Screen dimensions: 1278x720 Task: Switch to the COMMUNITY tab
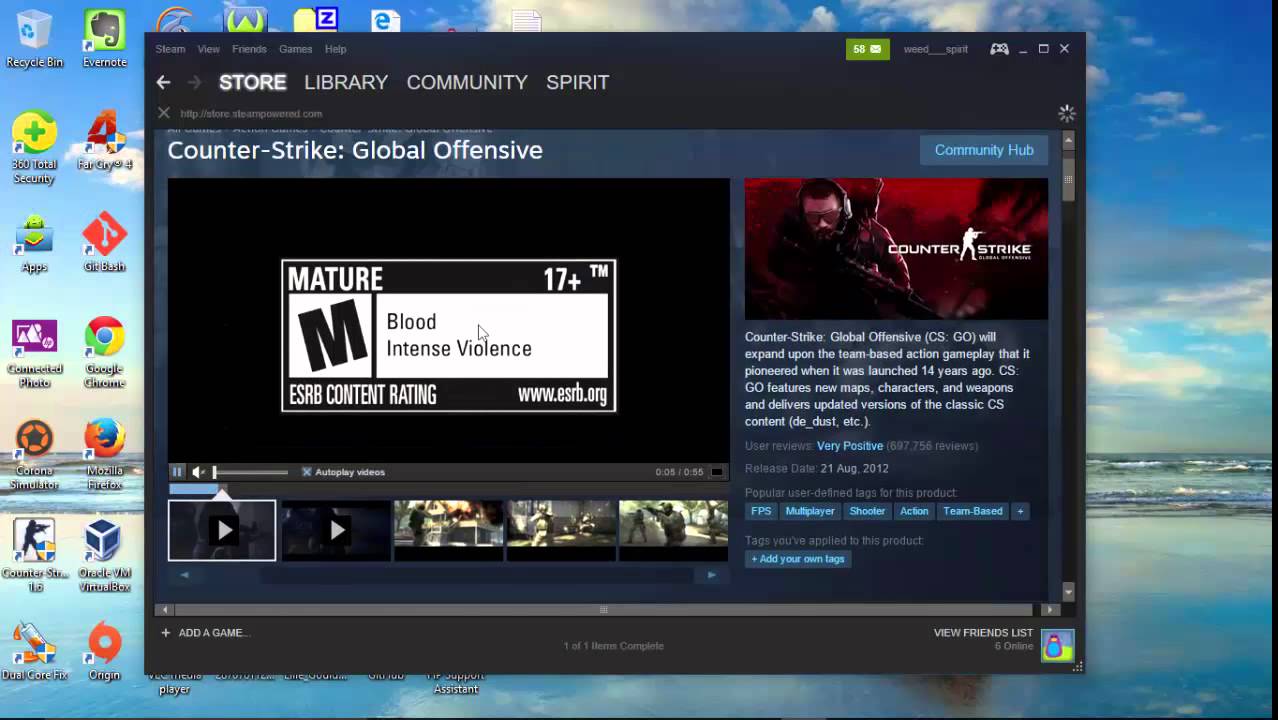pyautogui.click(x=467, y=82)
